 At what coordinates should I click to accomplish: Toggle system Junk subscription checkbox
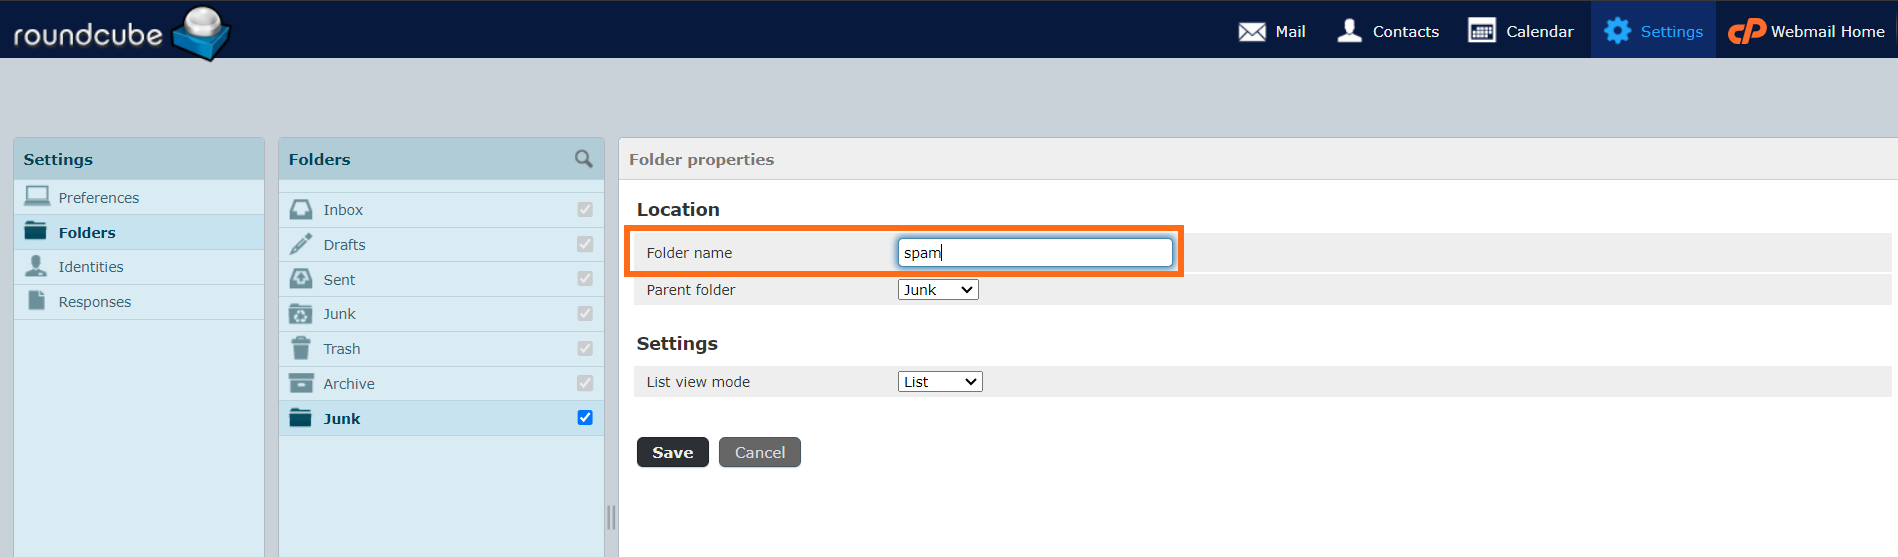[x=585, y=314]
